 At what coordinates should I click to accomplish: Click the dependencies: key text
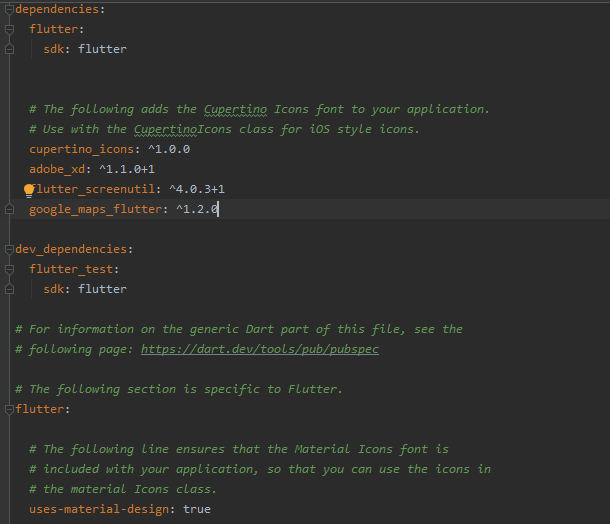[60, 9]
